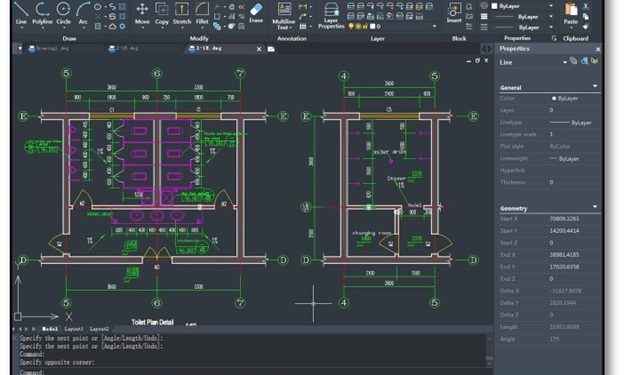Select the Arc tool

tap(83, 13)
